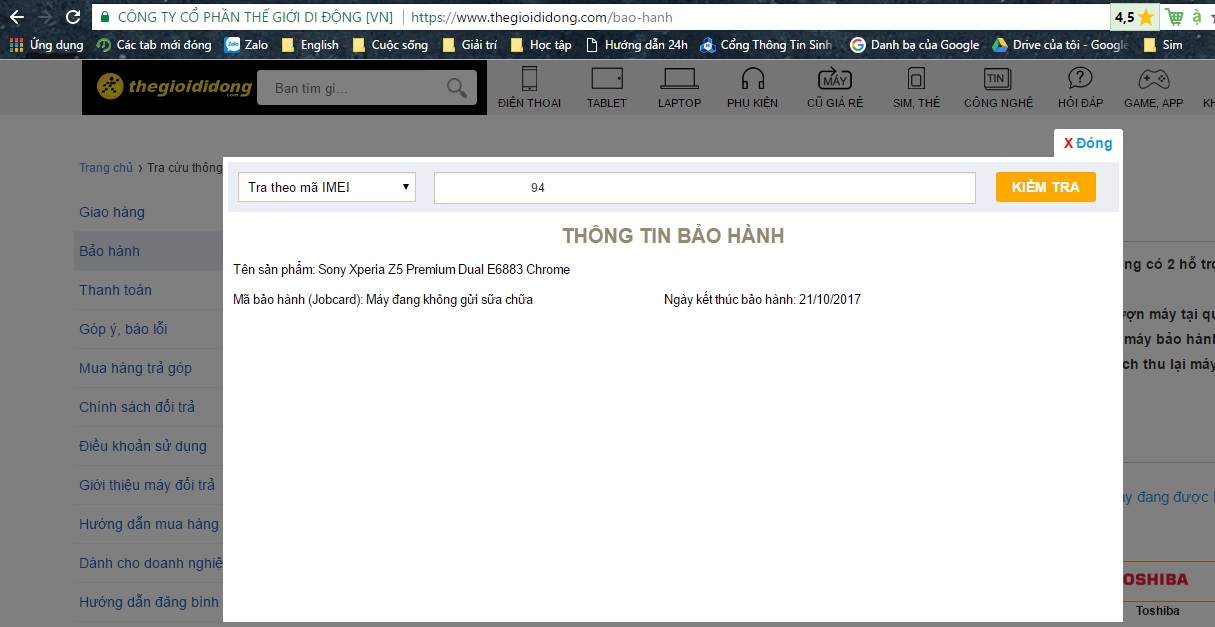Click the Trang chủ breadcrumb link
This screenshot has height=627, width=1215.
pyautogui.click(x=106, y=168)
